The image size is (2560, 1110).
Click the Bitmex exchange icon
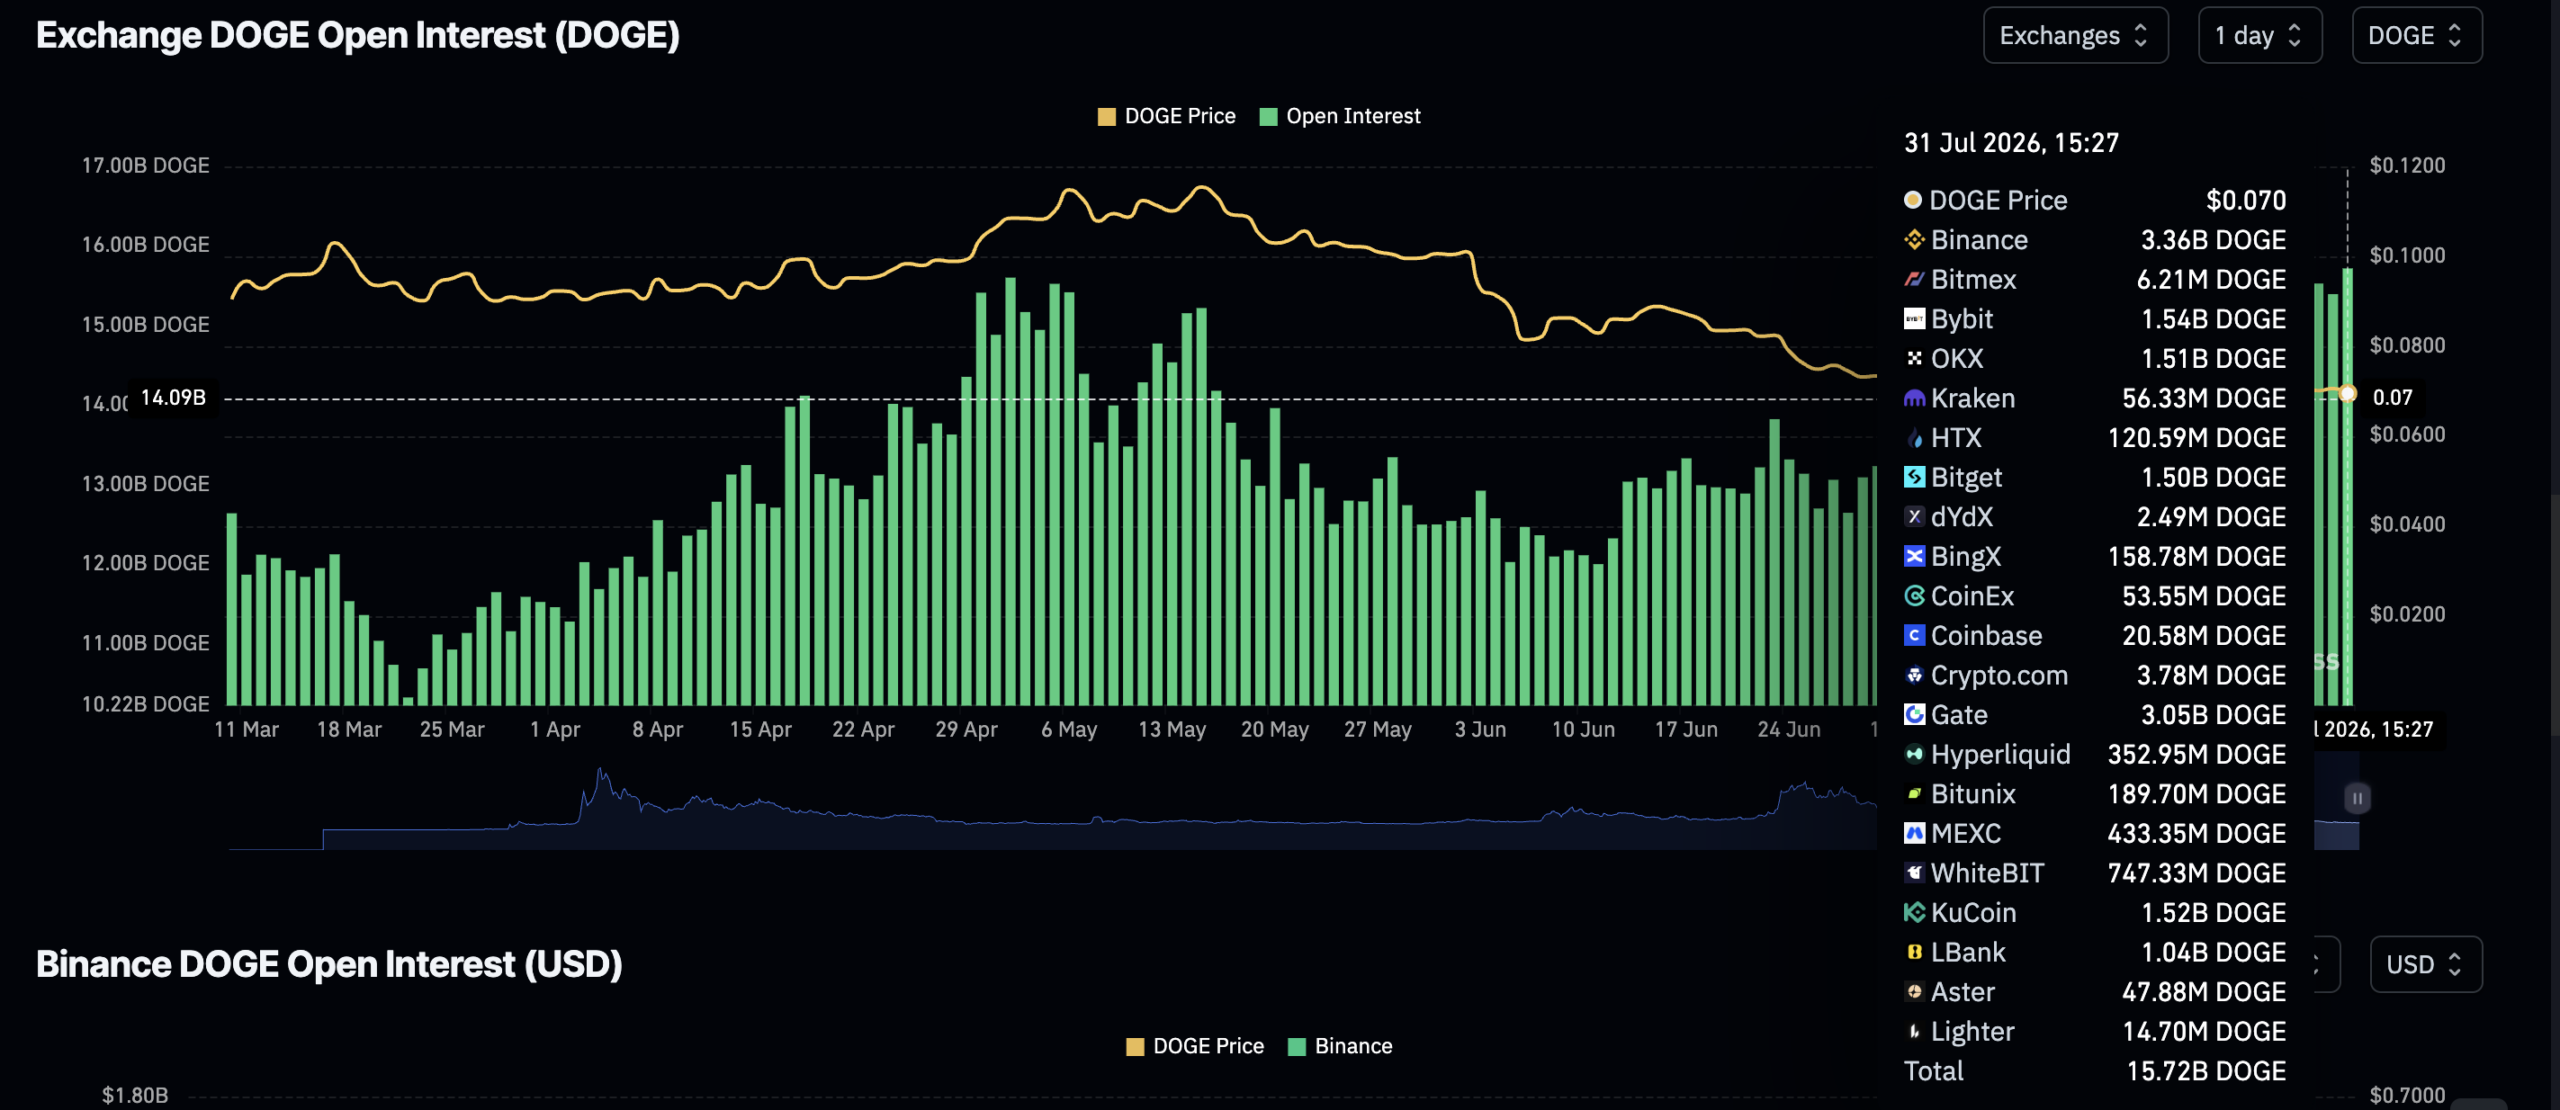(x=1914, y=279)
